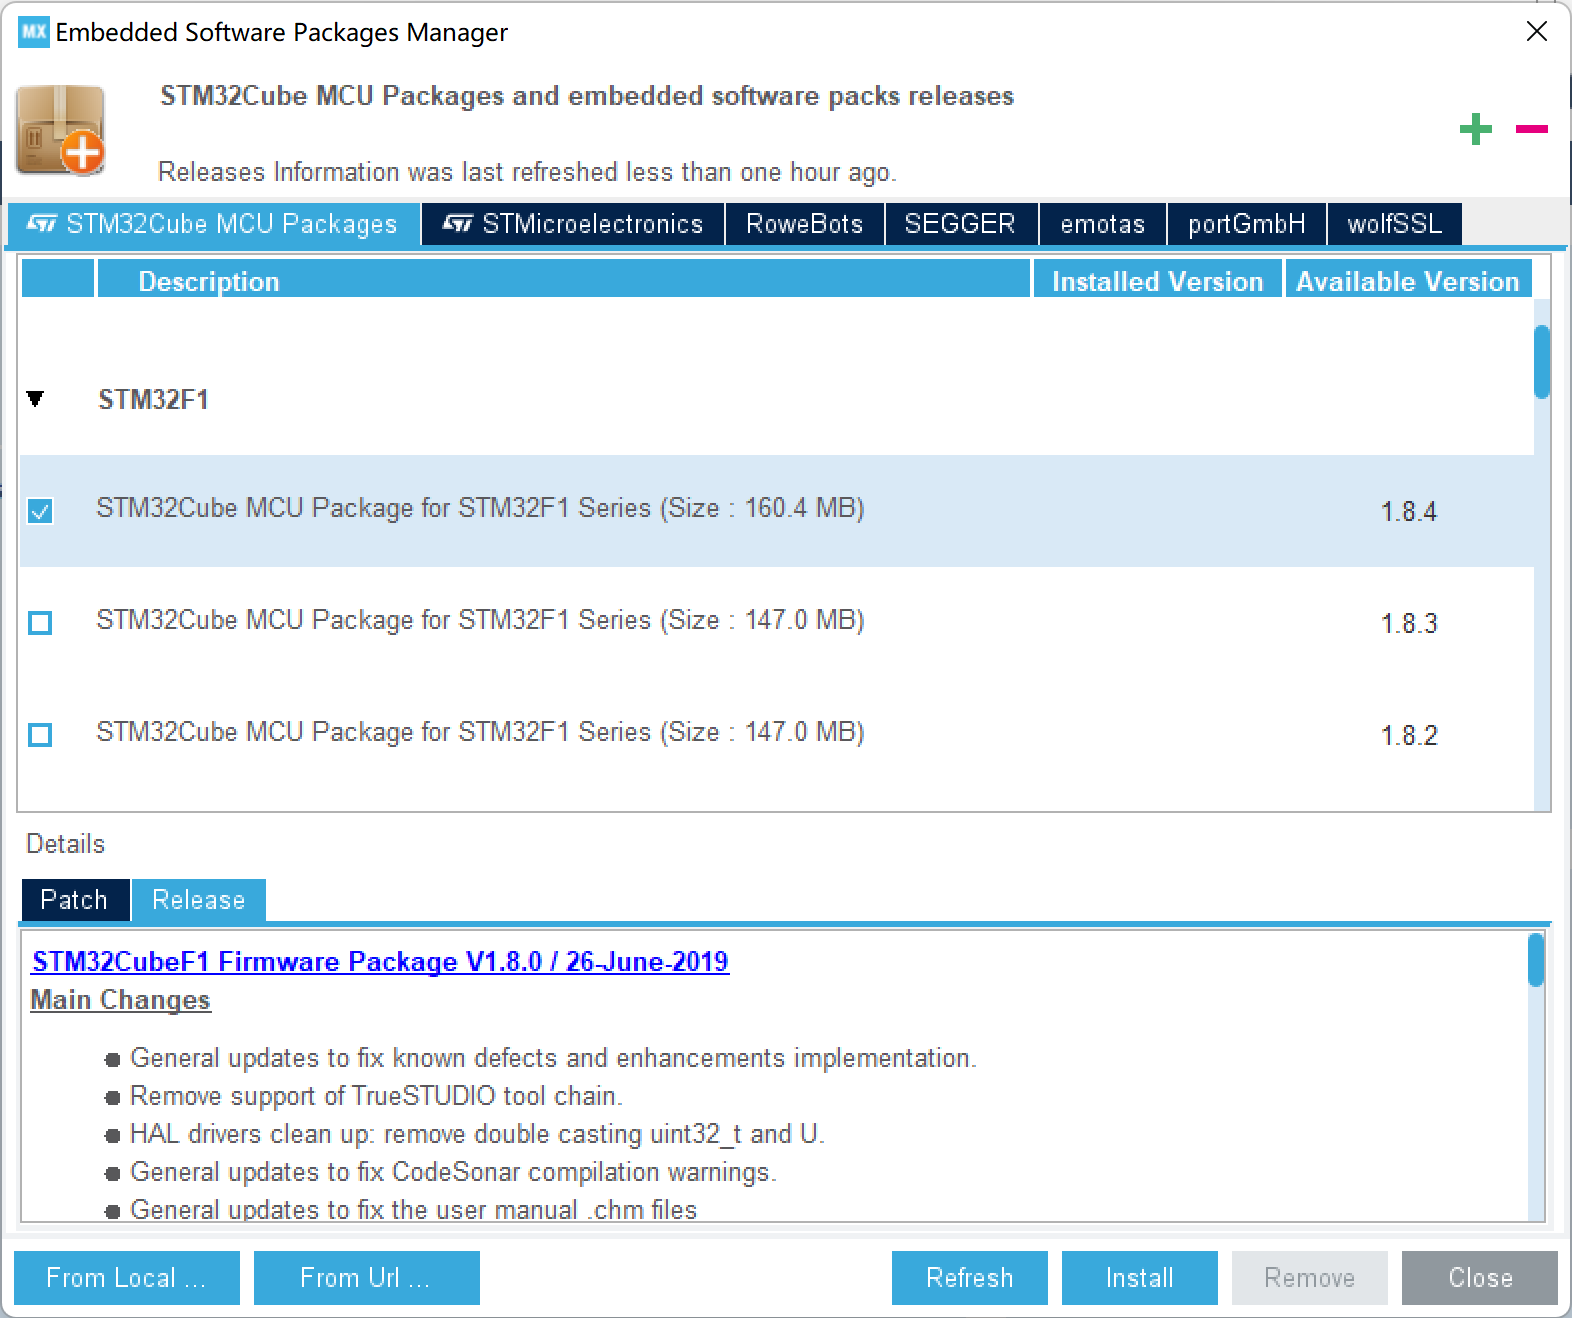Click the From Url ... button
1572x1318 pixels.
[367, 1278]
